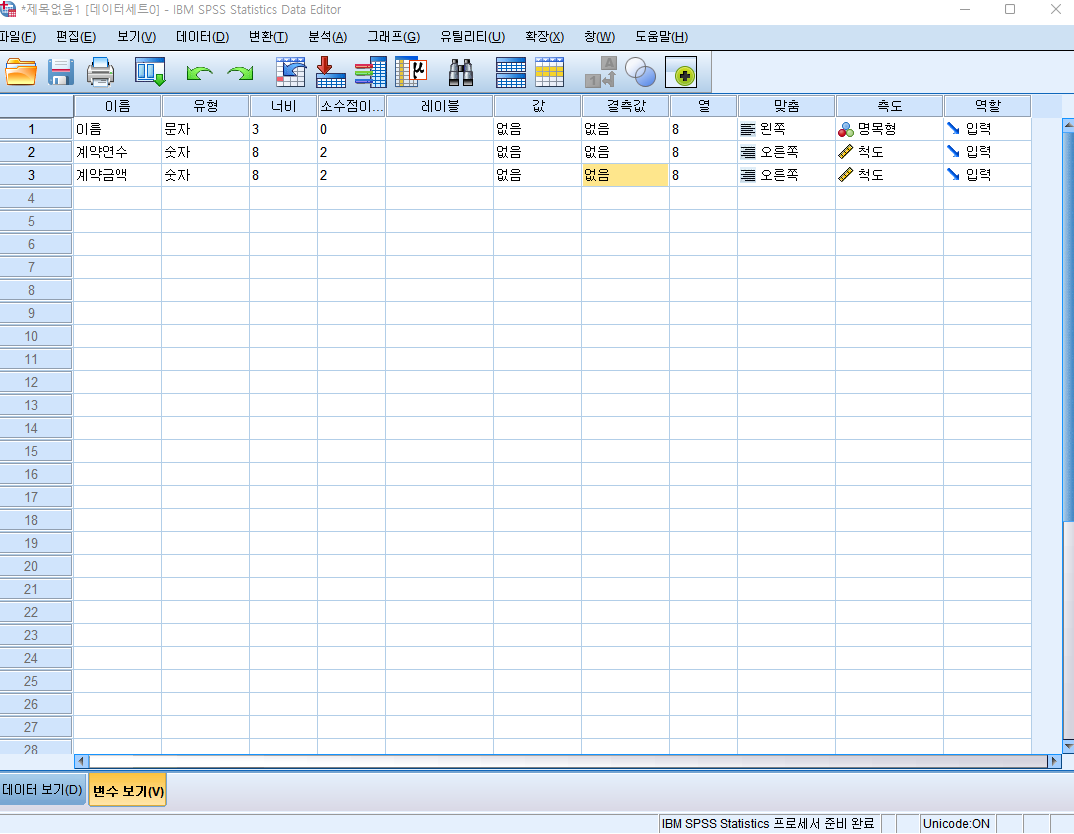Open the 데이터(D) menu

click(x=202, y=37)
